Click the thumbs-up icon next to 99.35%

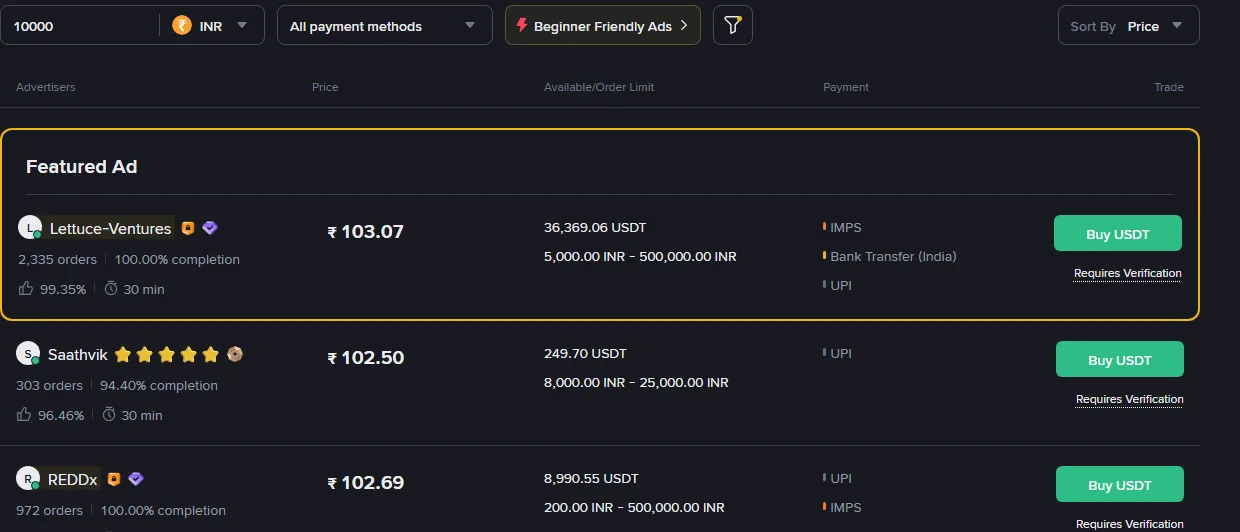(26, 289)
